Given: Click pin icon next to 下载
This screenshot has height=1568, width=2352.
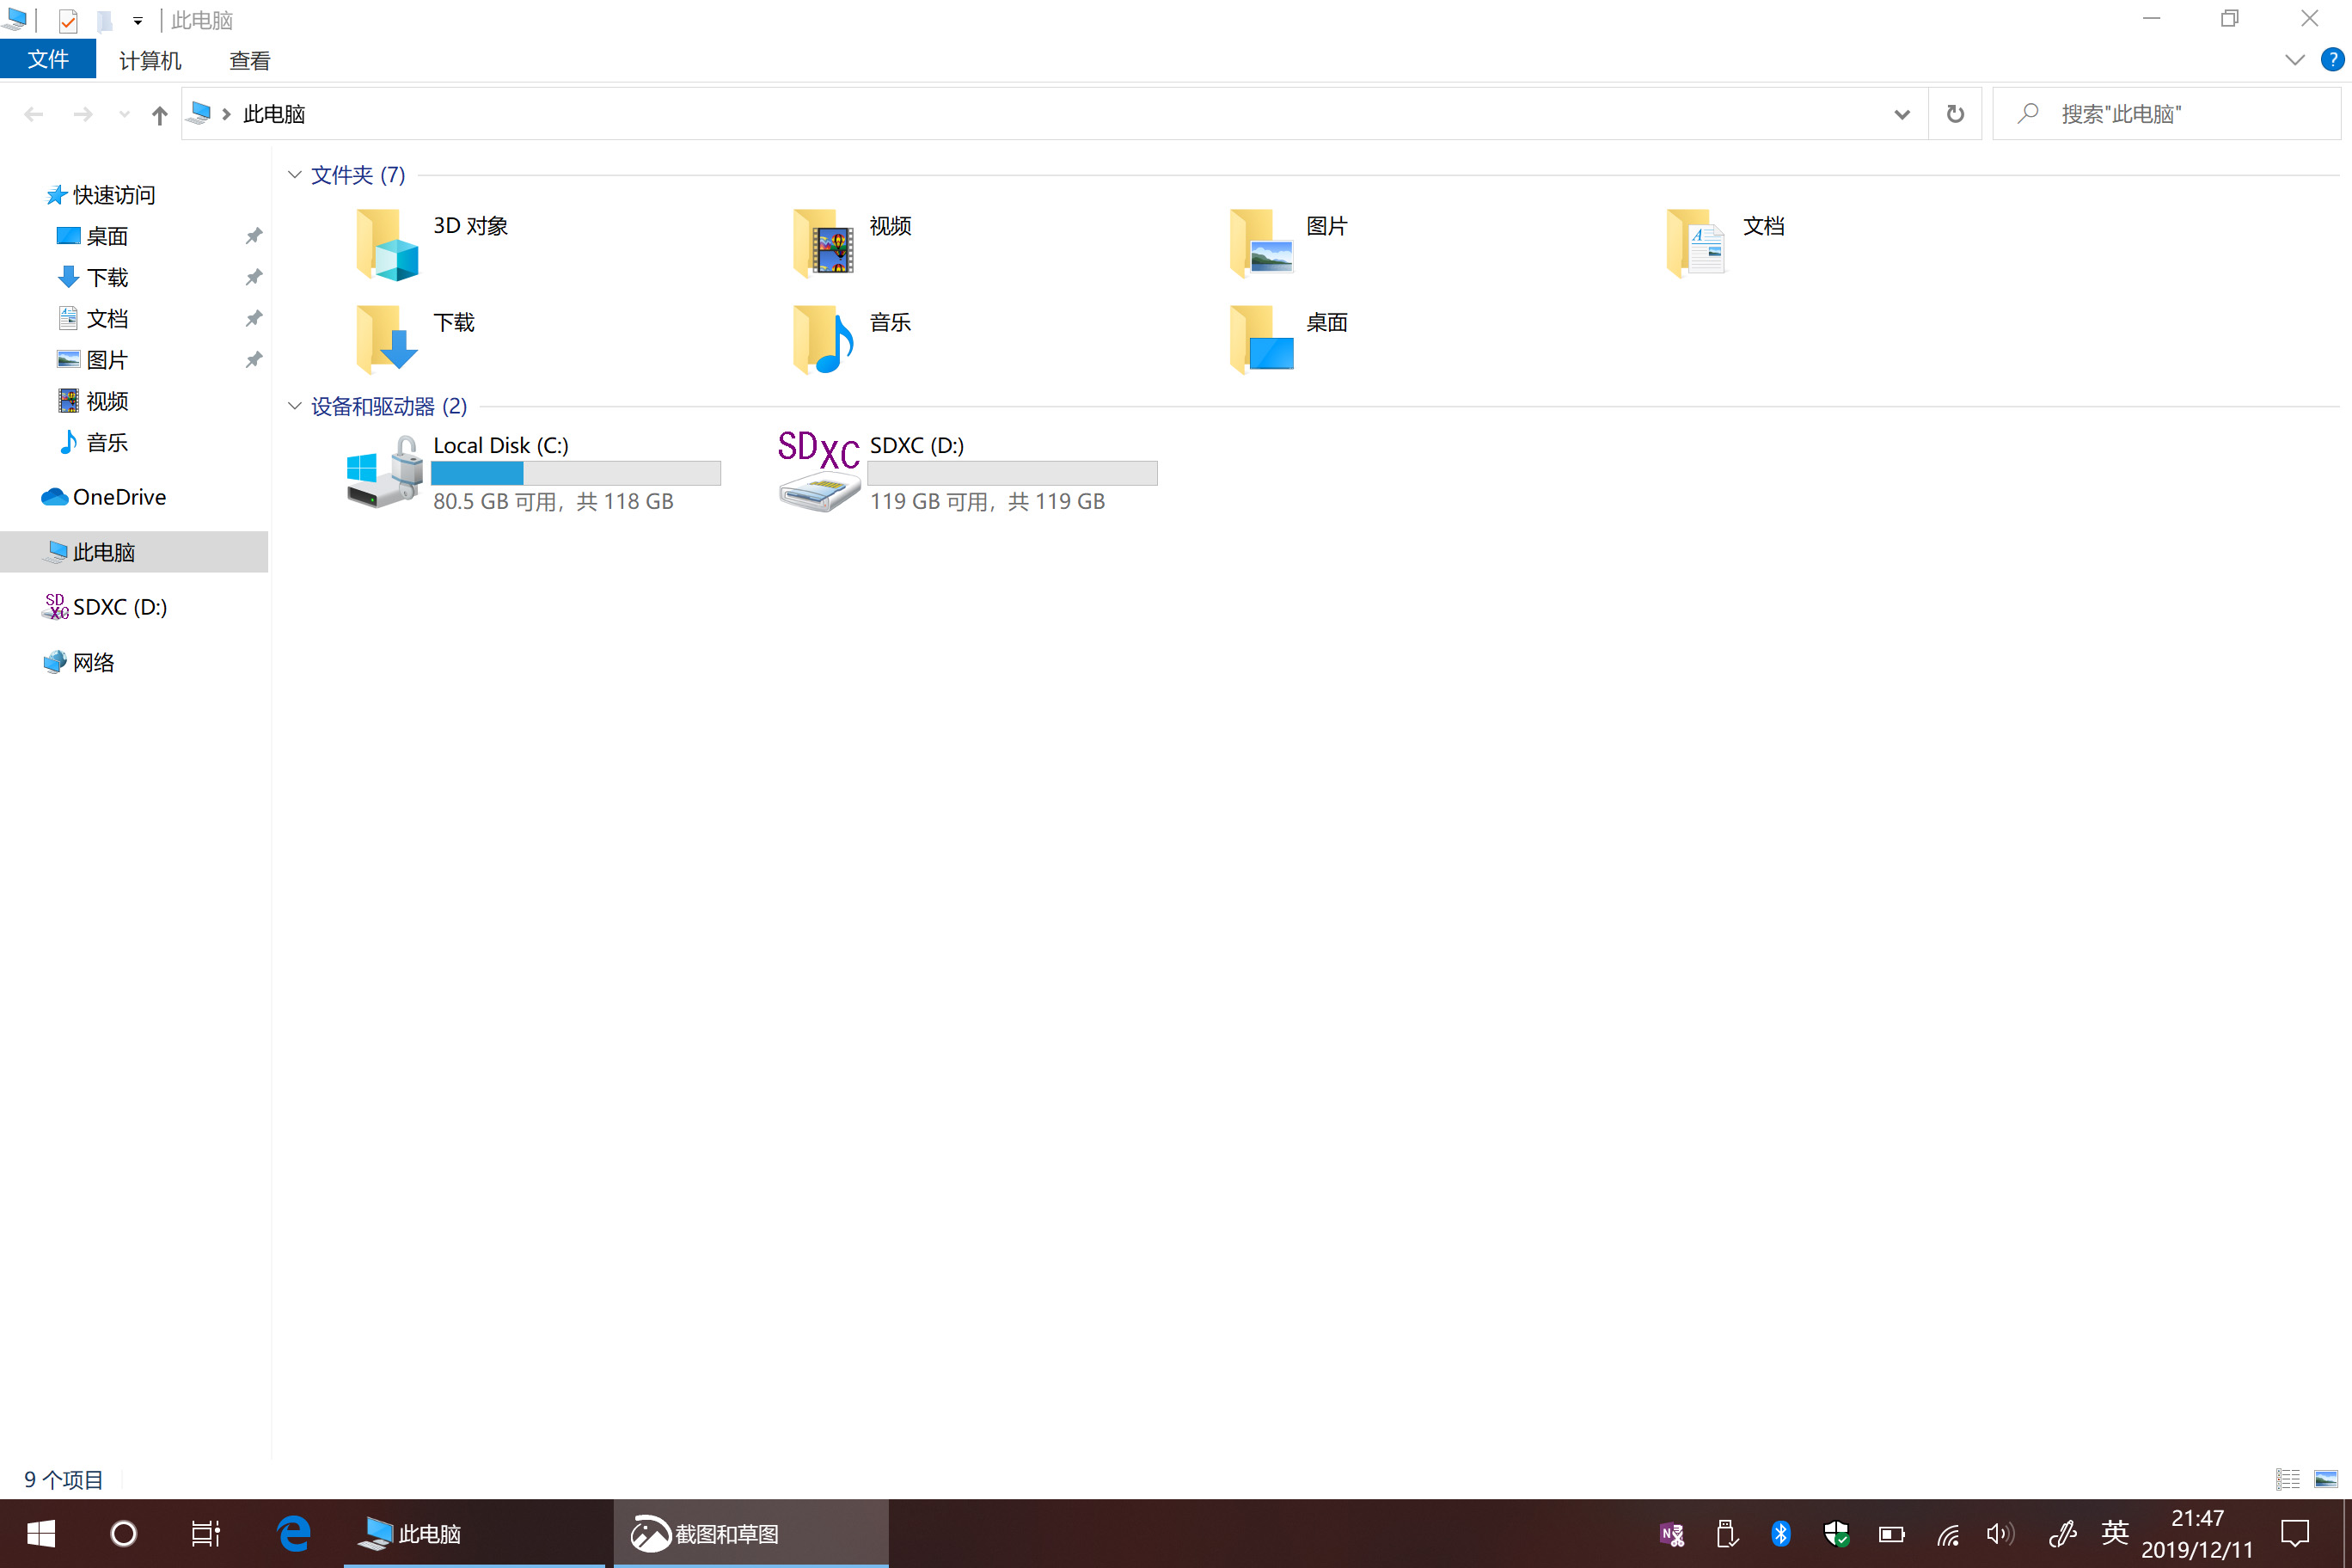Looking at the screenshot, I should point(254,277).
